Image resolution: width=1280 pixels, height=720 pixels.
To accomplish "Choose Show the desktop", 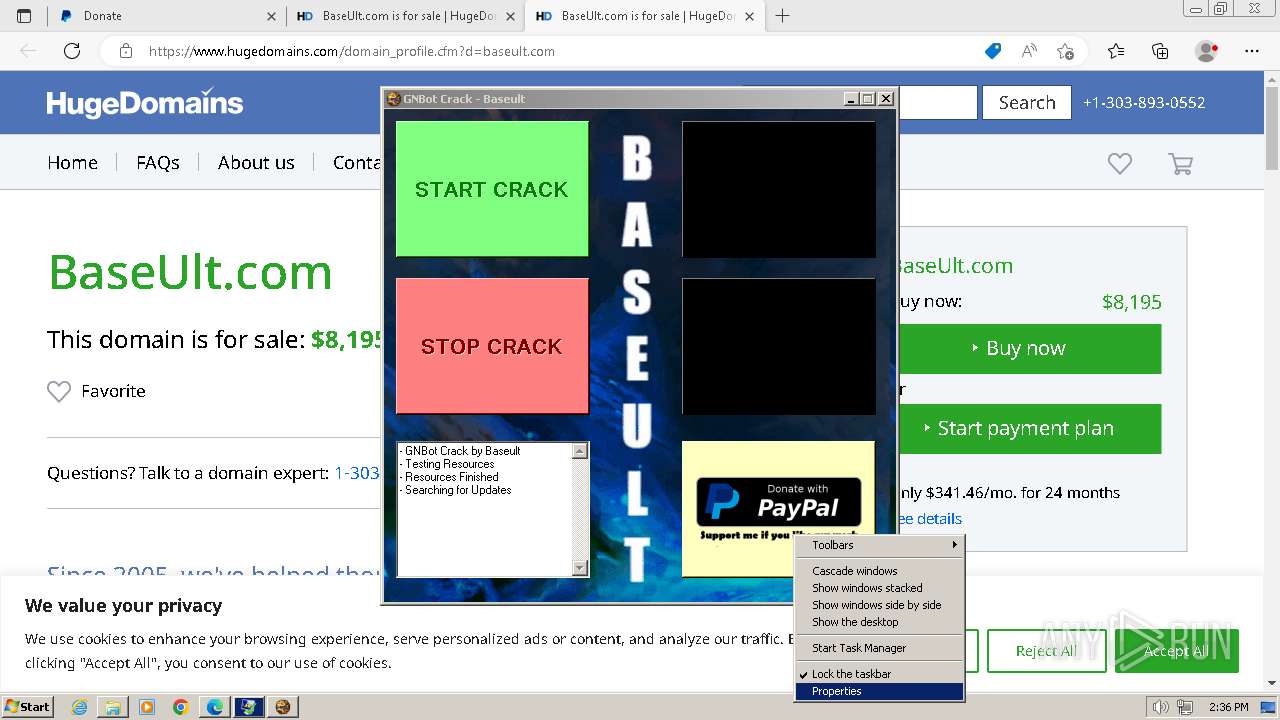I will (880, 622).
